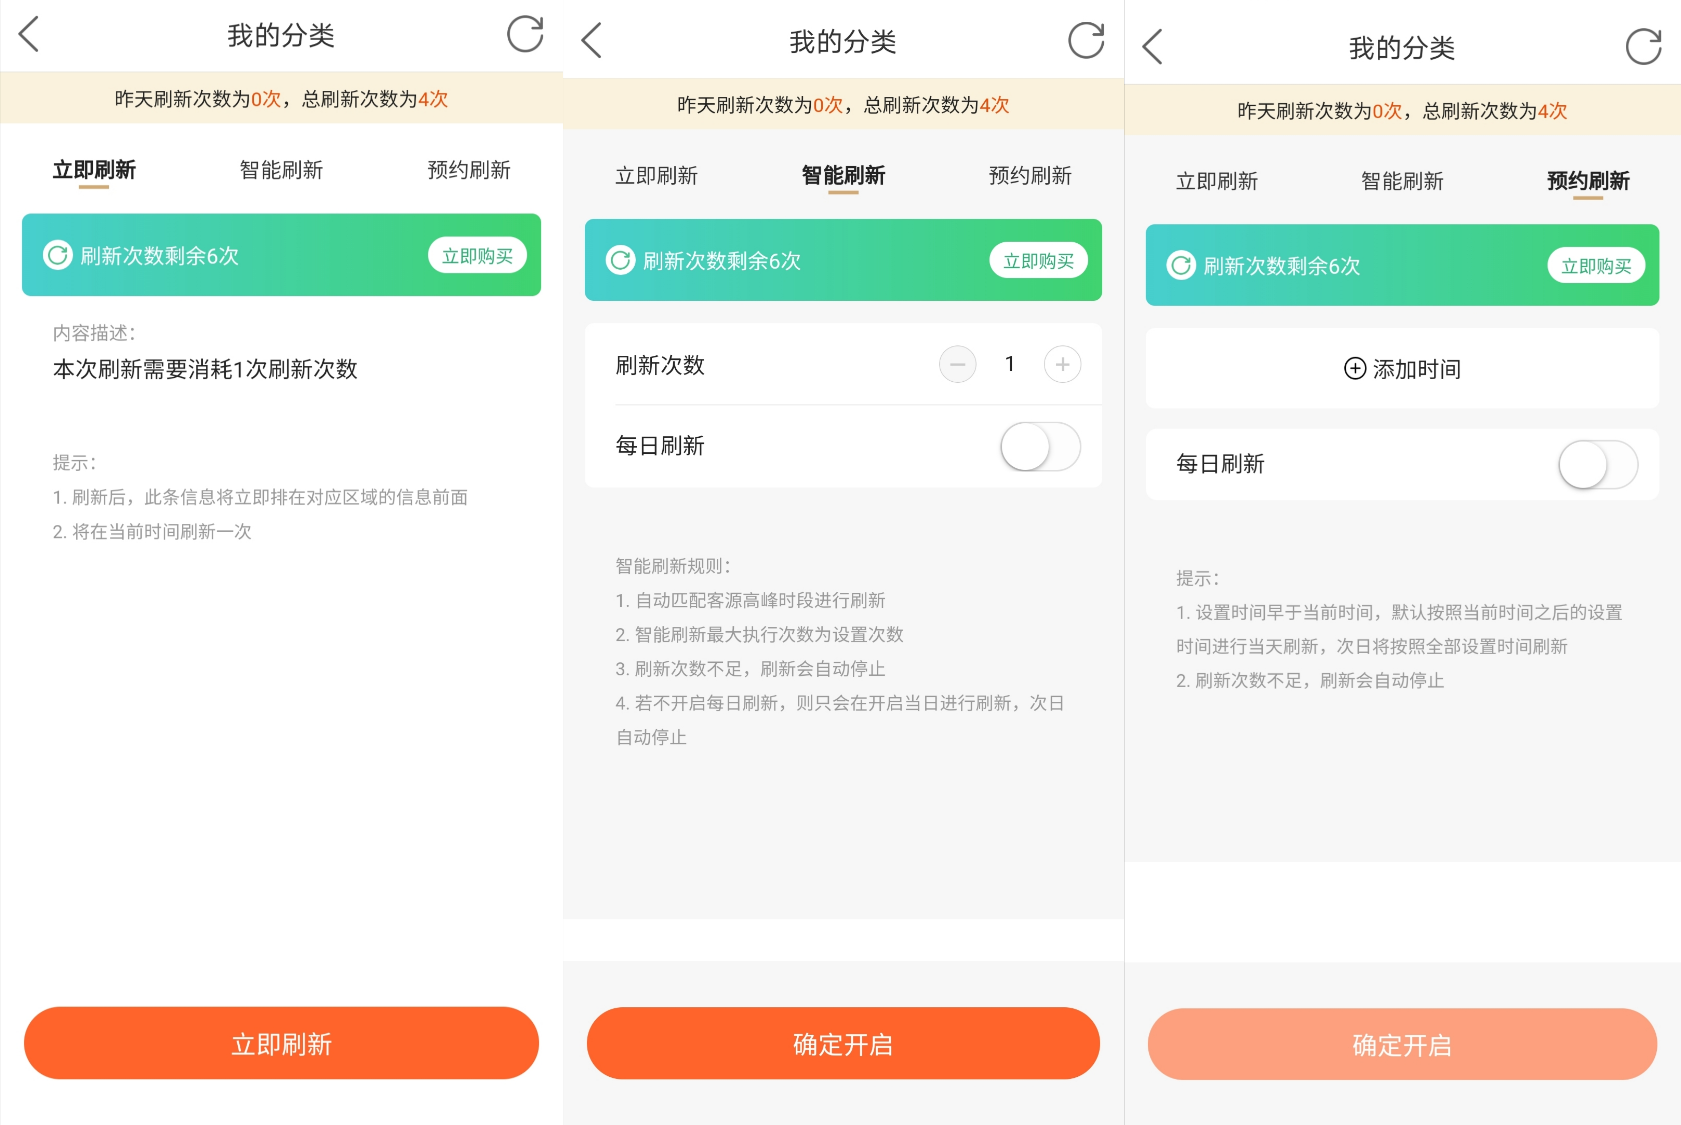
Task: Tap text 本次刷新需要消耗1次刷新次数
Action: point(205,369)
